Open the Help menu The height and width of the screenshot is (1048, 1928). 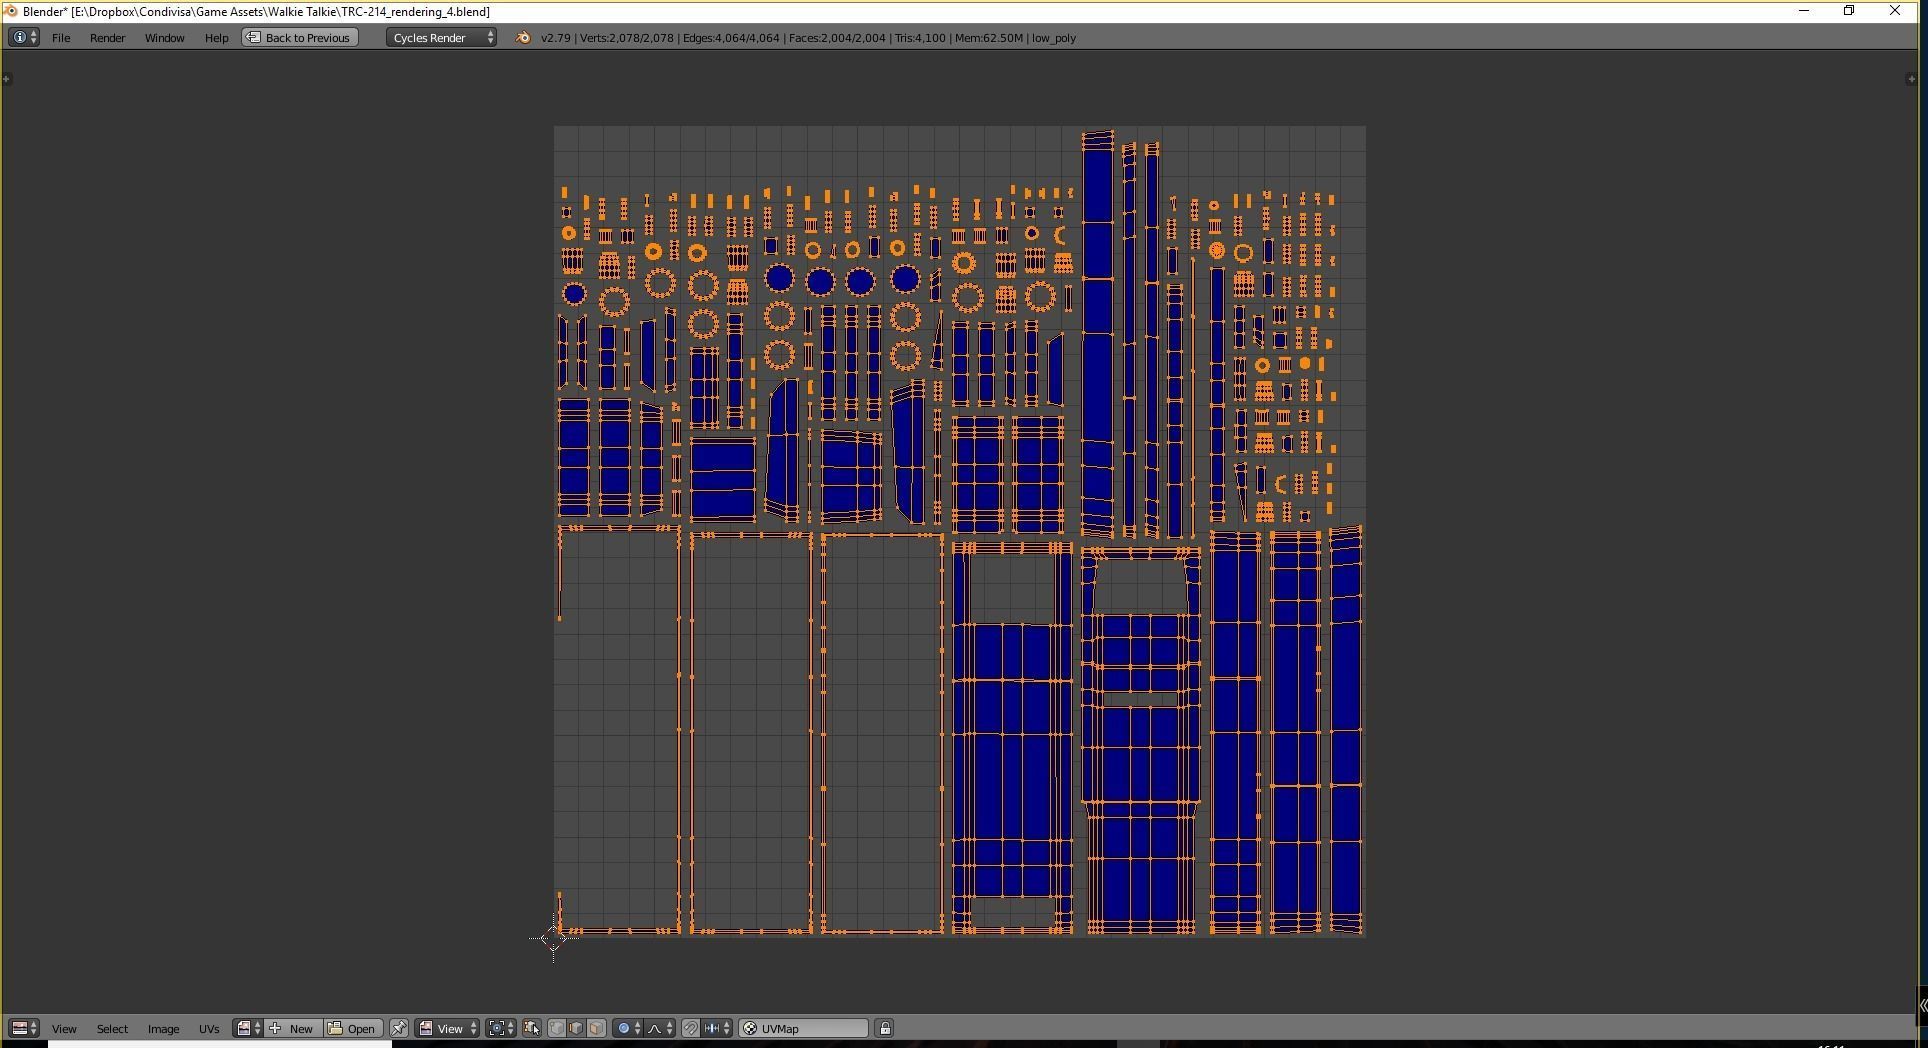pos(216,38)
